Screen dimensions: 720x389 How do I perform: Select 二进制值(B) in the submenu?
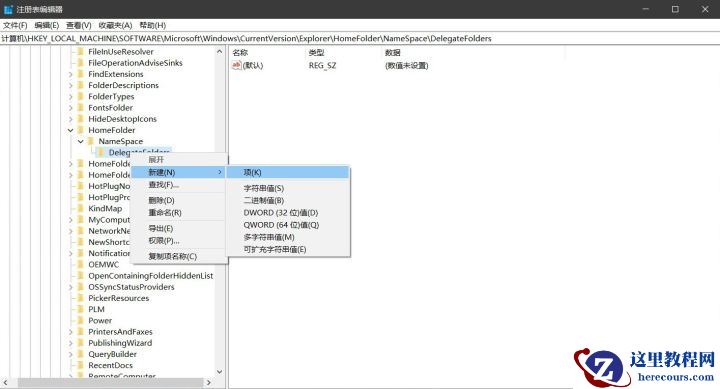coord(288,200)
